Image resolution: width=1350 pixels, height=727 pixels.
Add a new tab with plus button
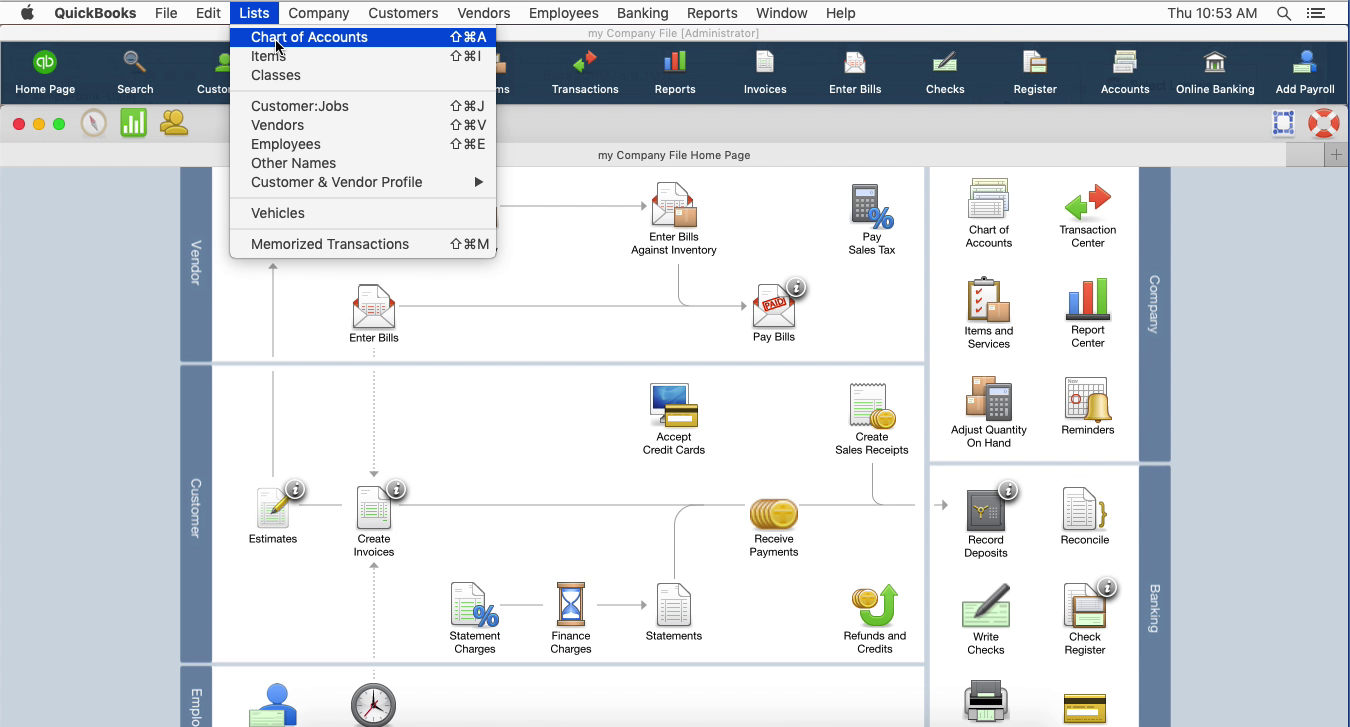point(1337,155)
